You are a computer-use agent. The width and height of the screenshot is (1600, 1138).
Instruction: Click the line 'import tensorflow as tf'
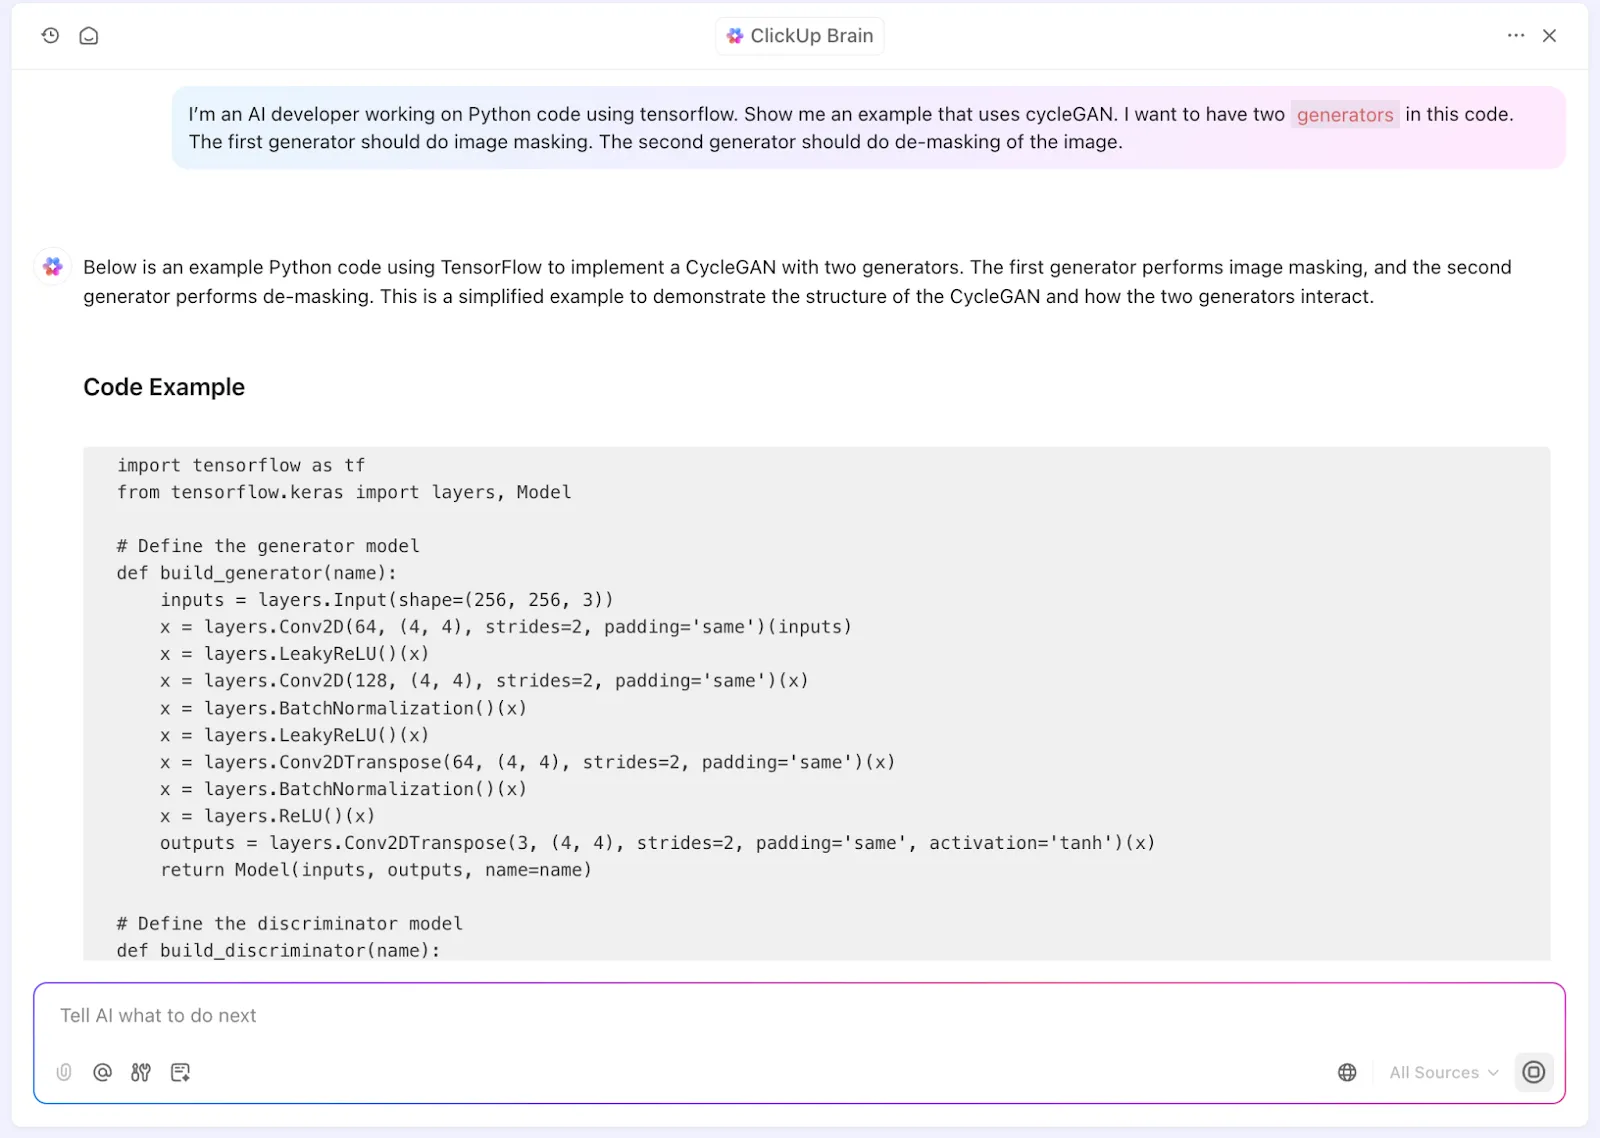(x=241, y=465)
